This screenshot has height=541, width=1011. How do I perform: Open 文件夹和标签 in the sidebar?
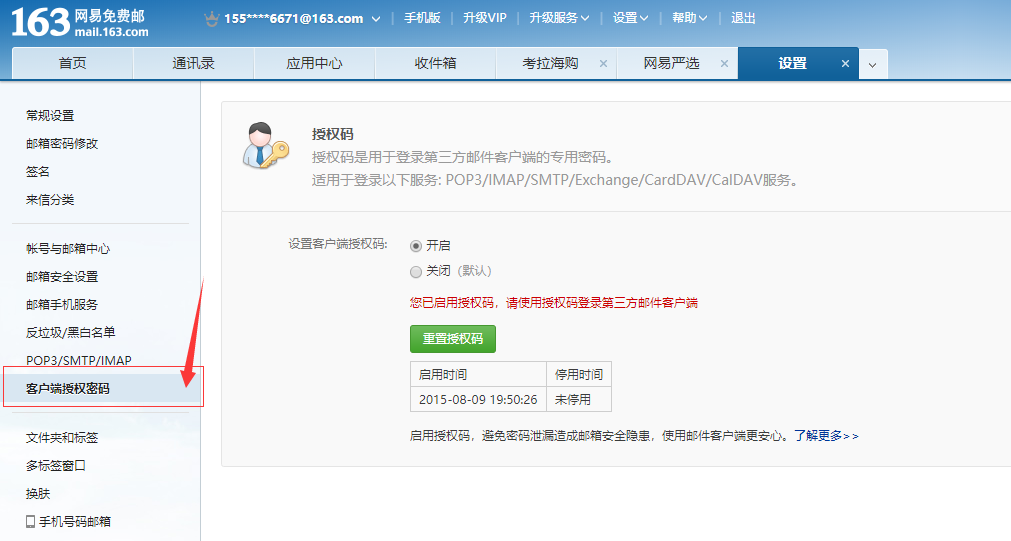point(62,438)
